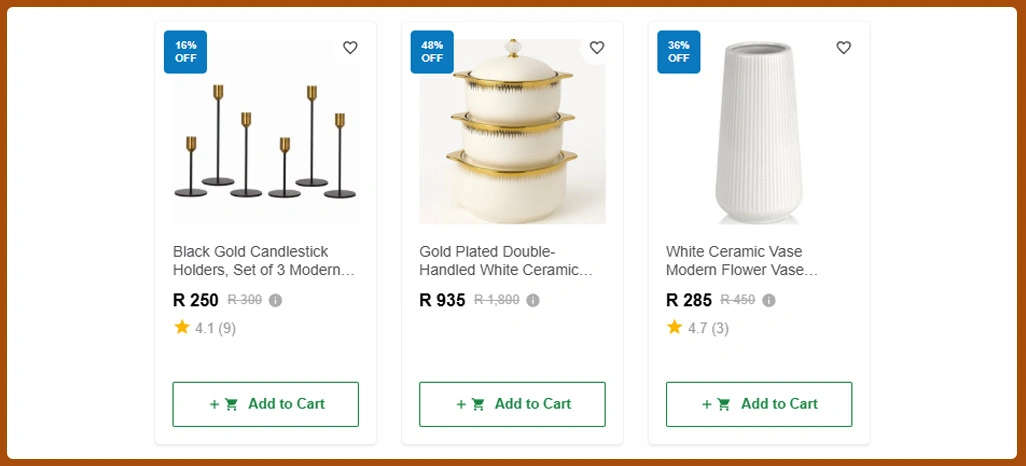Viewport: 1026px width, 466px height.
Task: Add Gold Plated Ceramic set to cart
Action: point(512,404)
